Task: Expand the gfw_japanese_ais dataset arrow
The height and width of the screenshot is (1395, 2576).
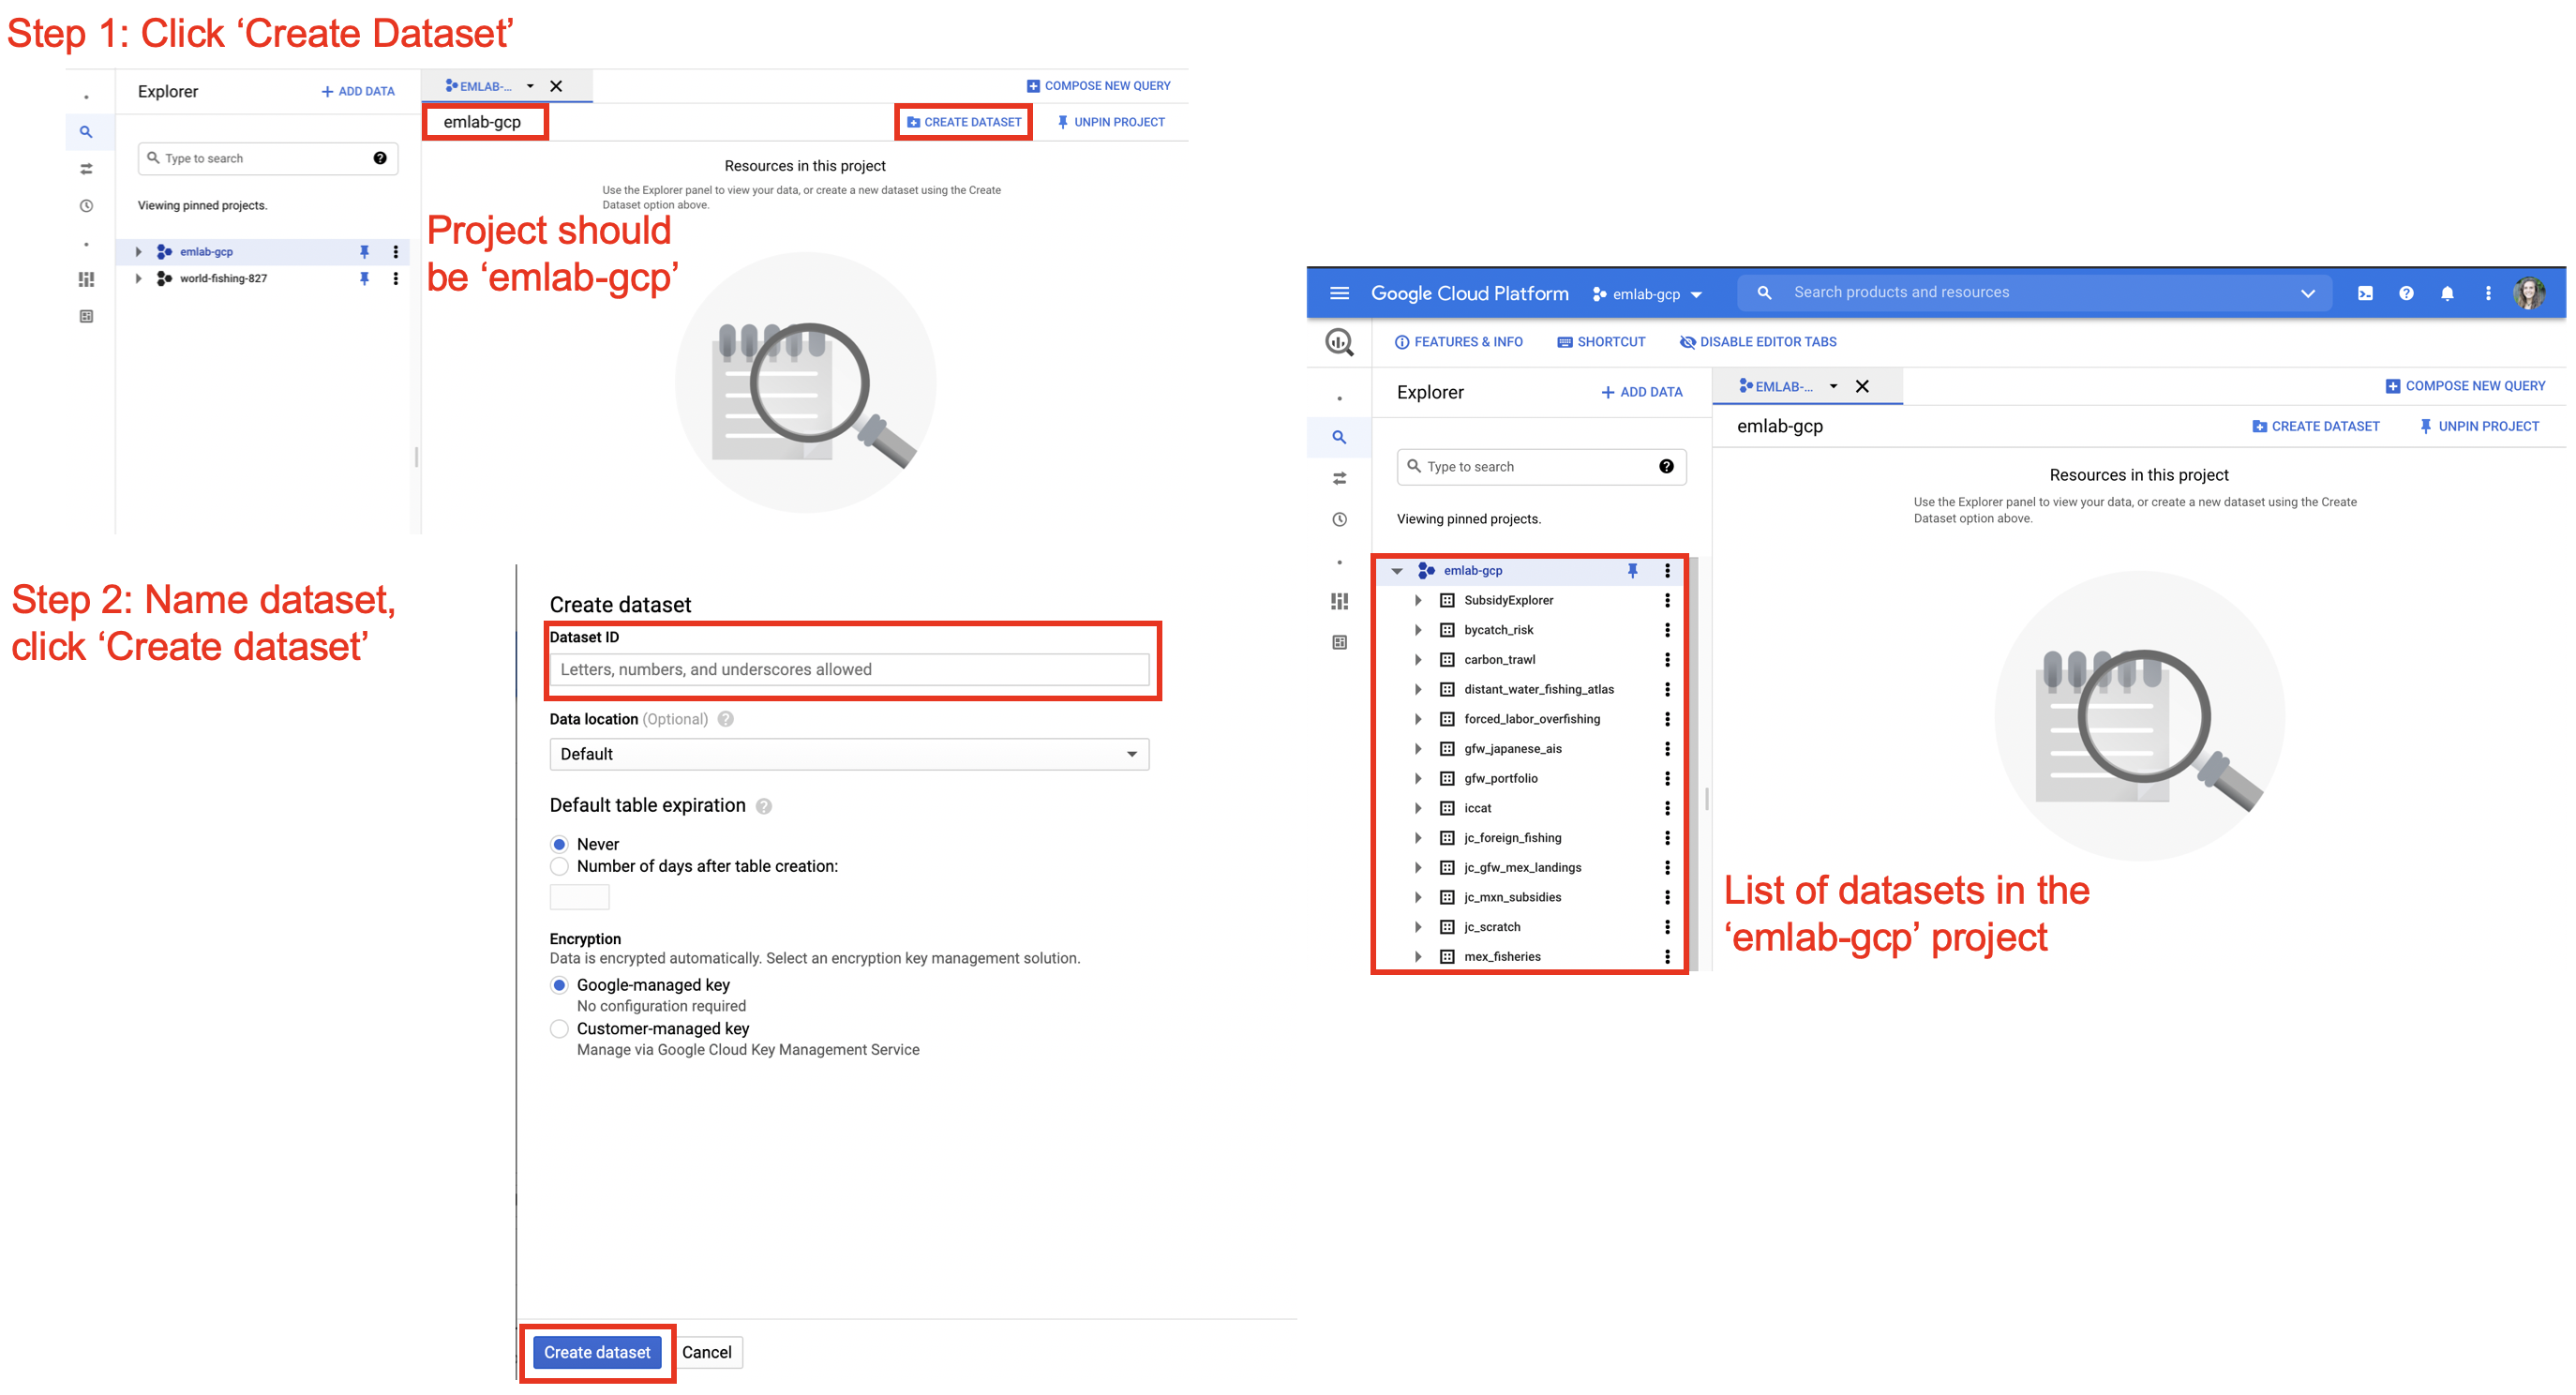Action: (1418, 749)
